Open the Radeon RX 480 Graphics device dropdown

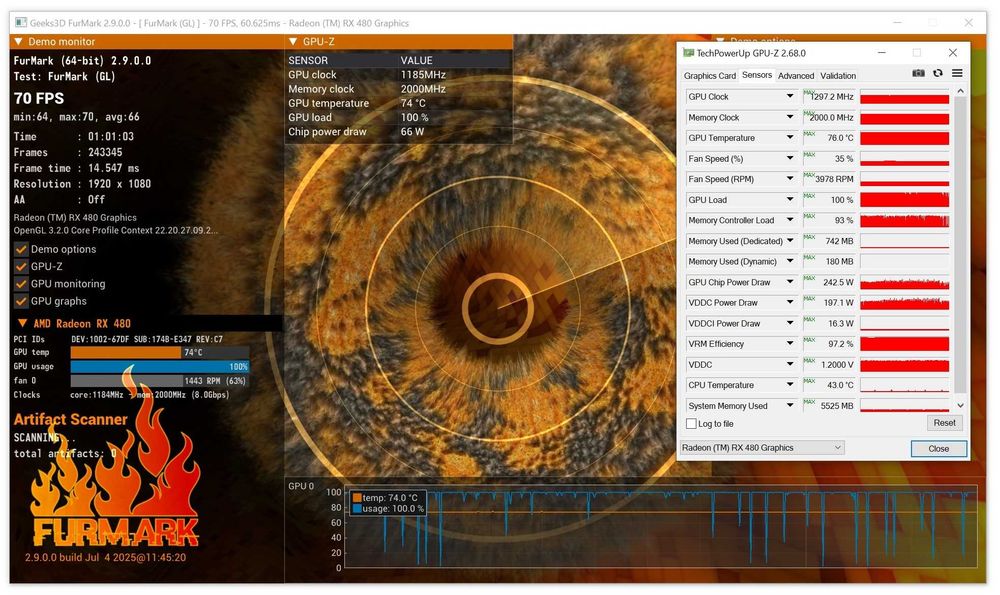click(762, 448)
